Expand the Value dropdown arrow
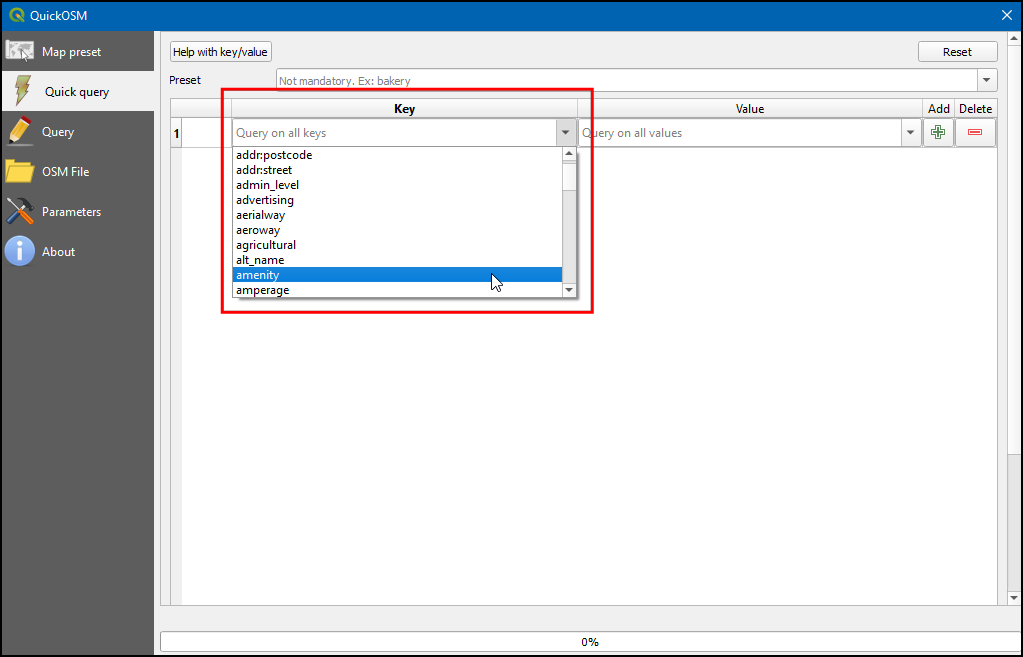Viewport: 1023px width, 657px height. tap(911, 132)
